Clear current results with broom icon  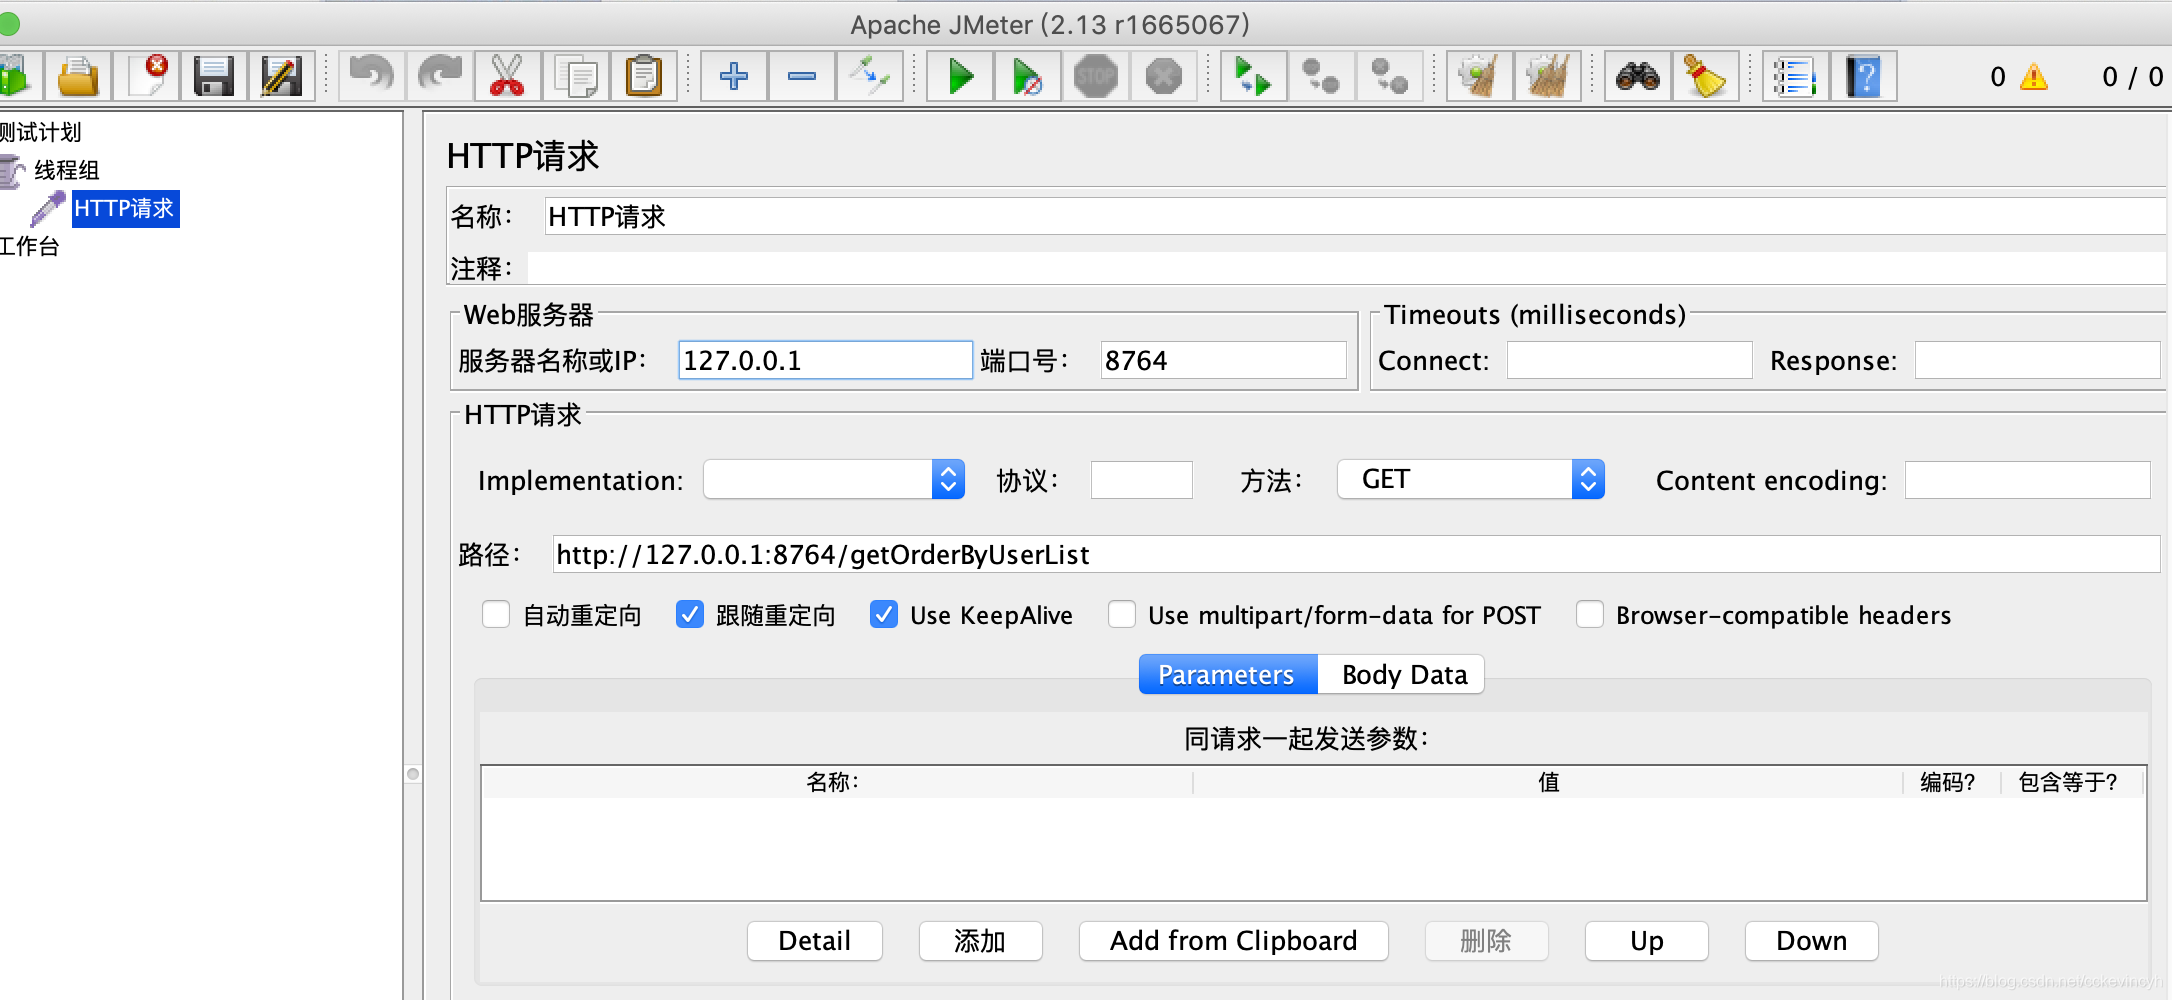1479,76
